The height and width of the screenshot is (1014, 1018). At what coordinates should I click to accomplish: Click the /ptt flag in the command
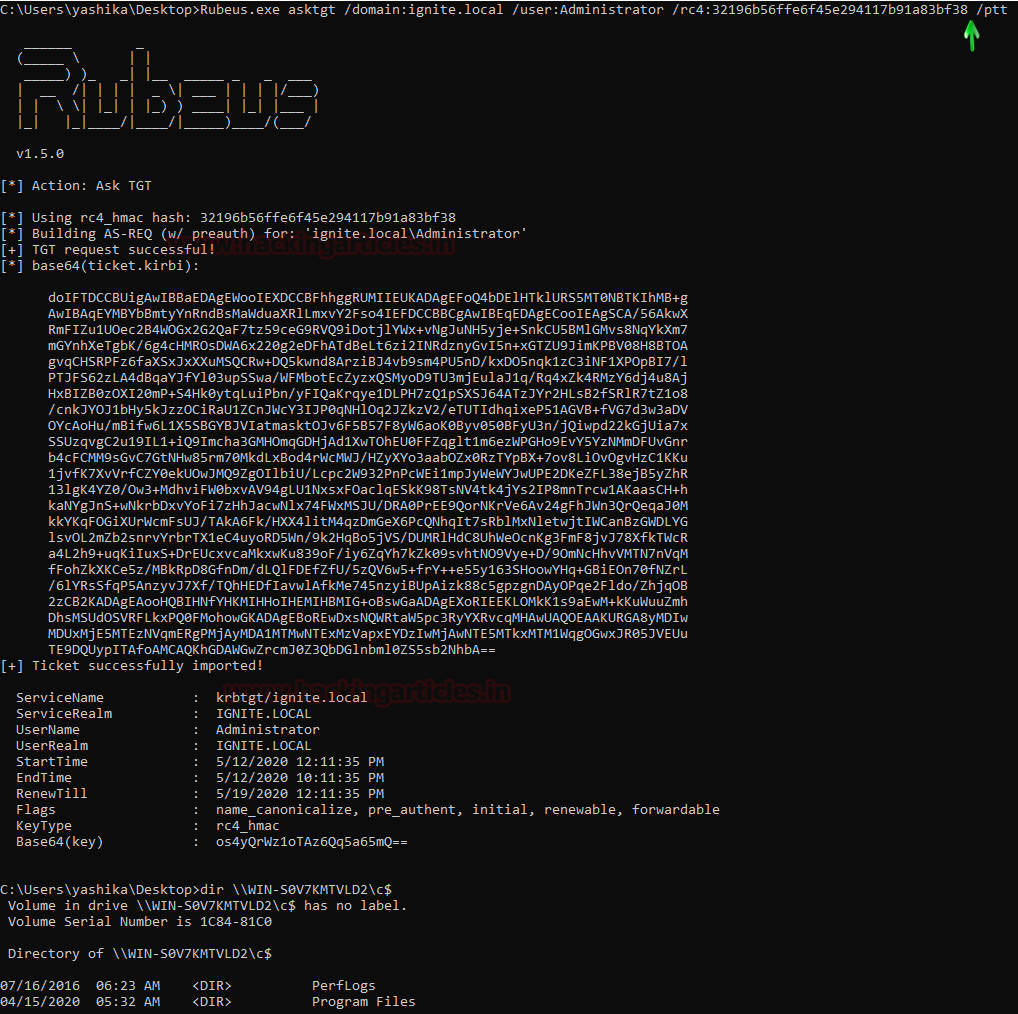click(x=991, y=10)
